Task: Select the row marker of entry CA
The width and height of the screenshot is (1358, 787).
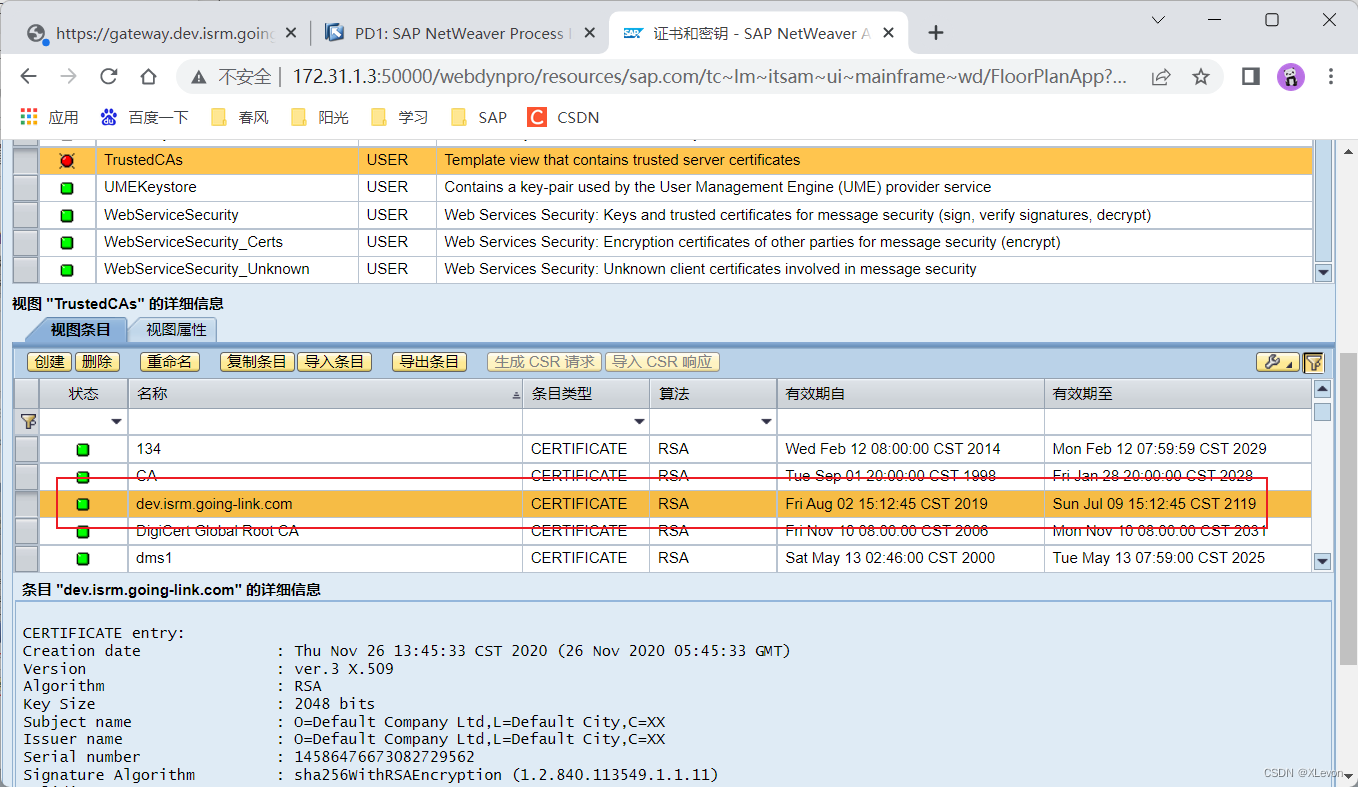Action: pos(27,477)
